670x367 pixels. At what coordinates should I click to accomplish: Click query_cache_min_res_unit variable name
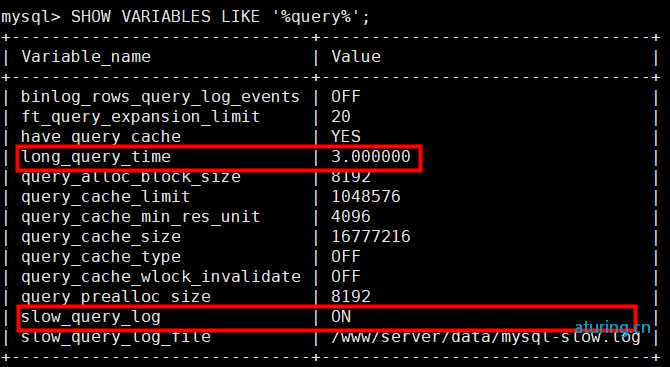(x=141, y=217)
